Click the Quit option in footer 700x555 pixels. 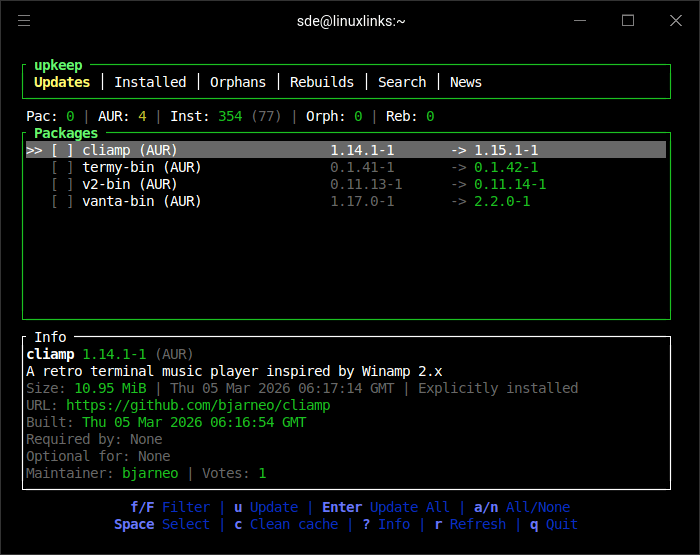[x=561, y=524]
